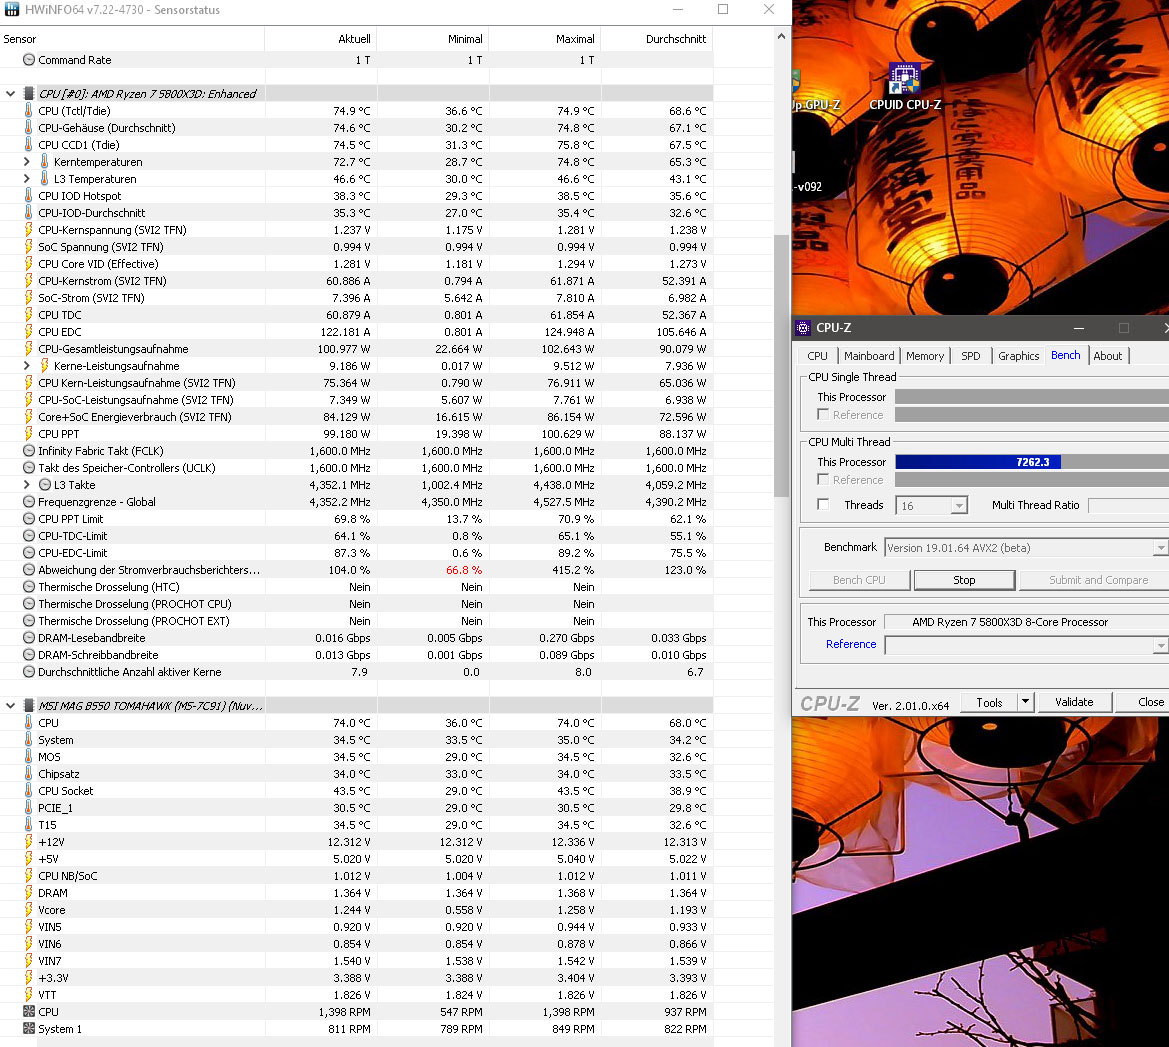Enable Reference checkbox under CPU Multi Thread
The width and height of the screenshot is (1169, 1047).
click(x=823, y=480)
